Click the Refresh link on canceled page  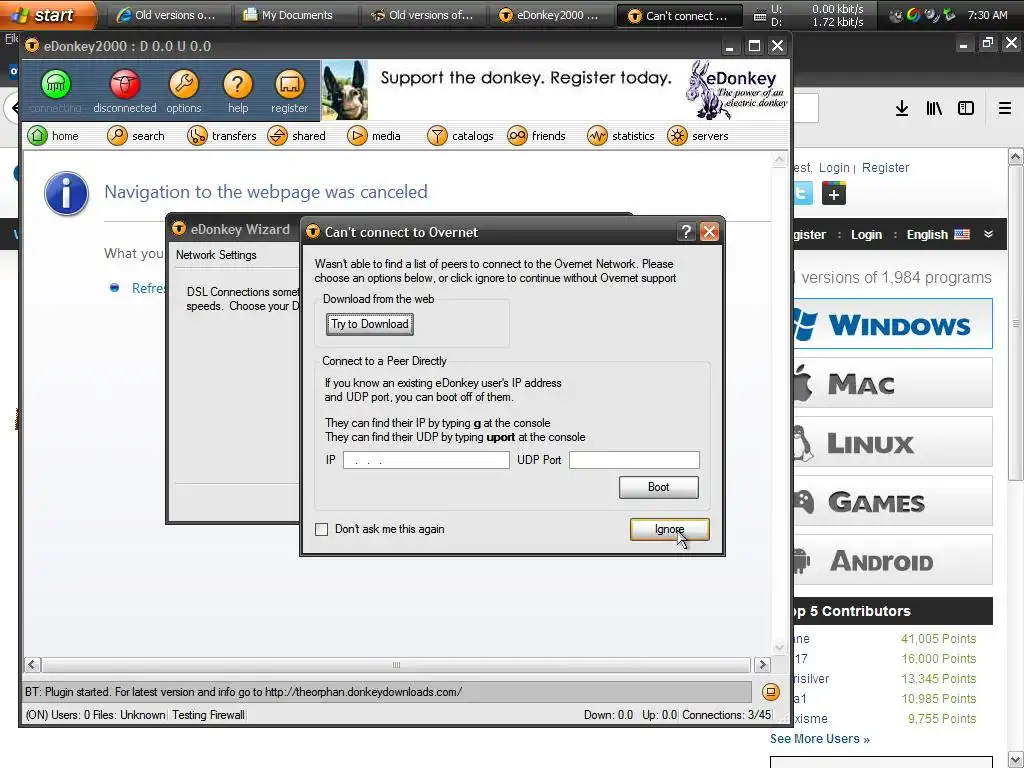148,288
